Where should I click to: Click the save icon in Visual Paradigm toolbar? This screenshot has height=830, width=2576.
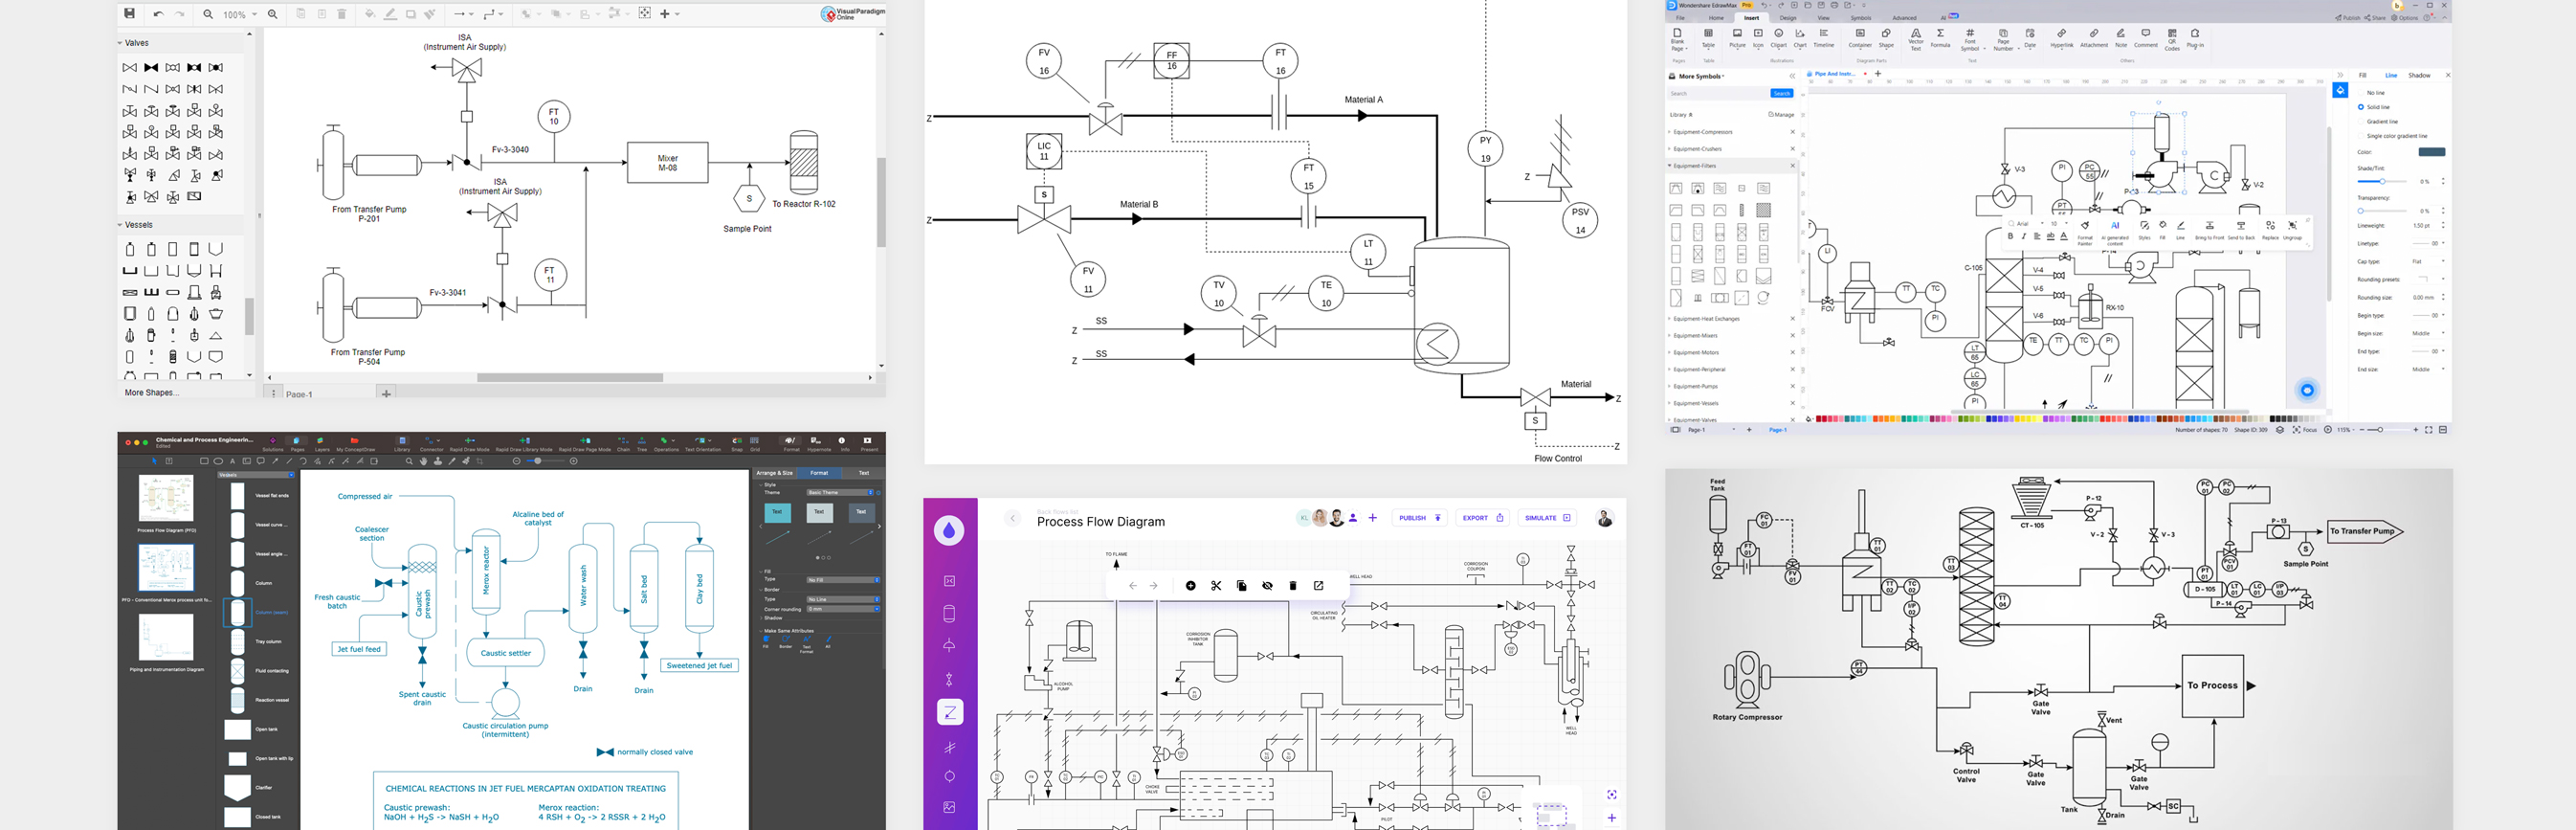[130, 14]
